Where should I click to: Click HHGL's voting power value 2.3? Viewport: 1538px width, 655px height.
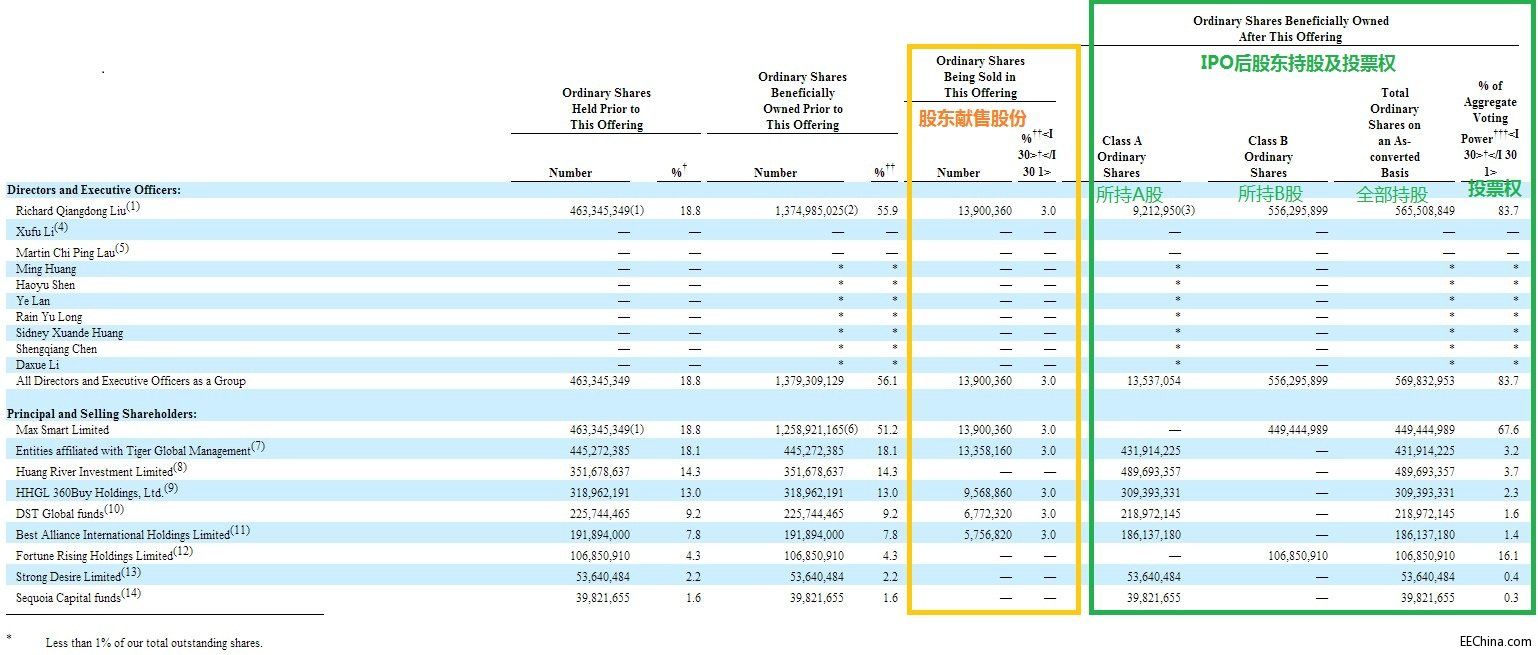point(1512,493)
